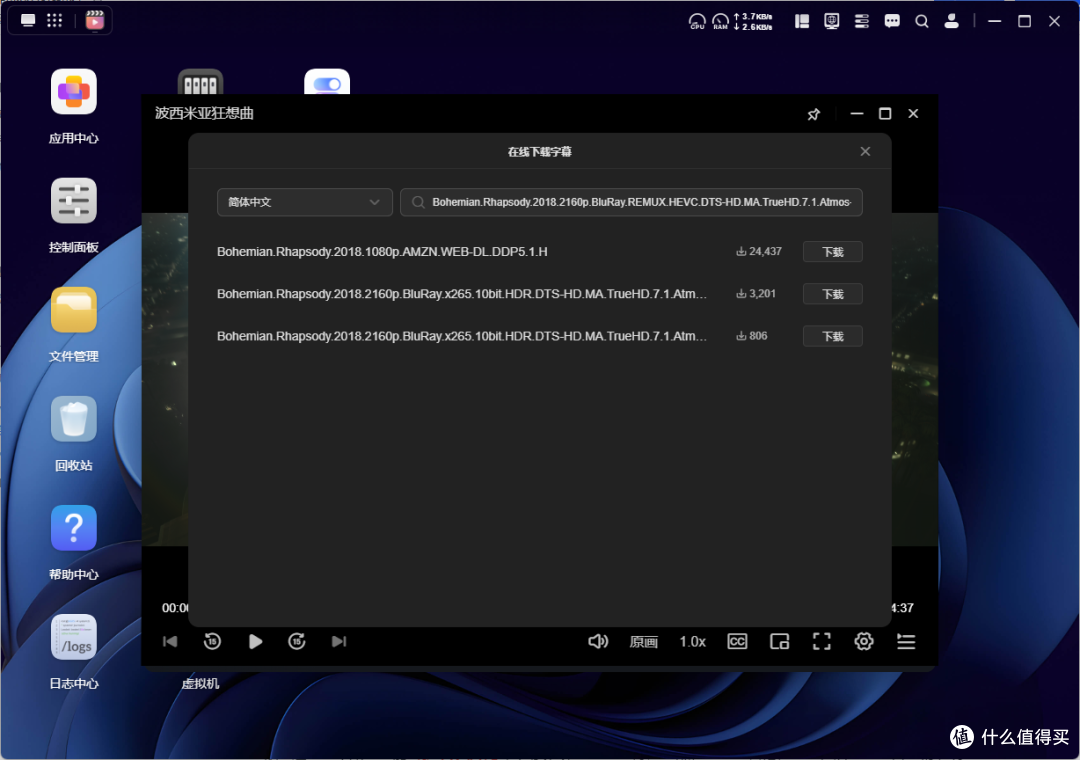The width and height of the screenshot is (1080, 760).
Task: Toggle picture-in-picture mode in the player
Action: point(779,641)
